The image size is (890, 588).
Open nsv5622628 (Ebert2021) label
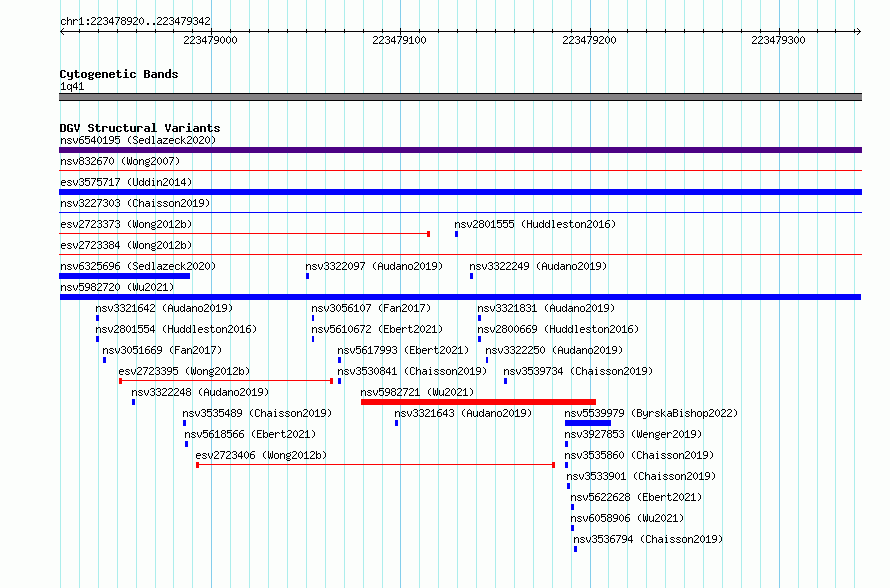(636, 497)
